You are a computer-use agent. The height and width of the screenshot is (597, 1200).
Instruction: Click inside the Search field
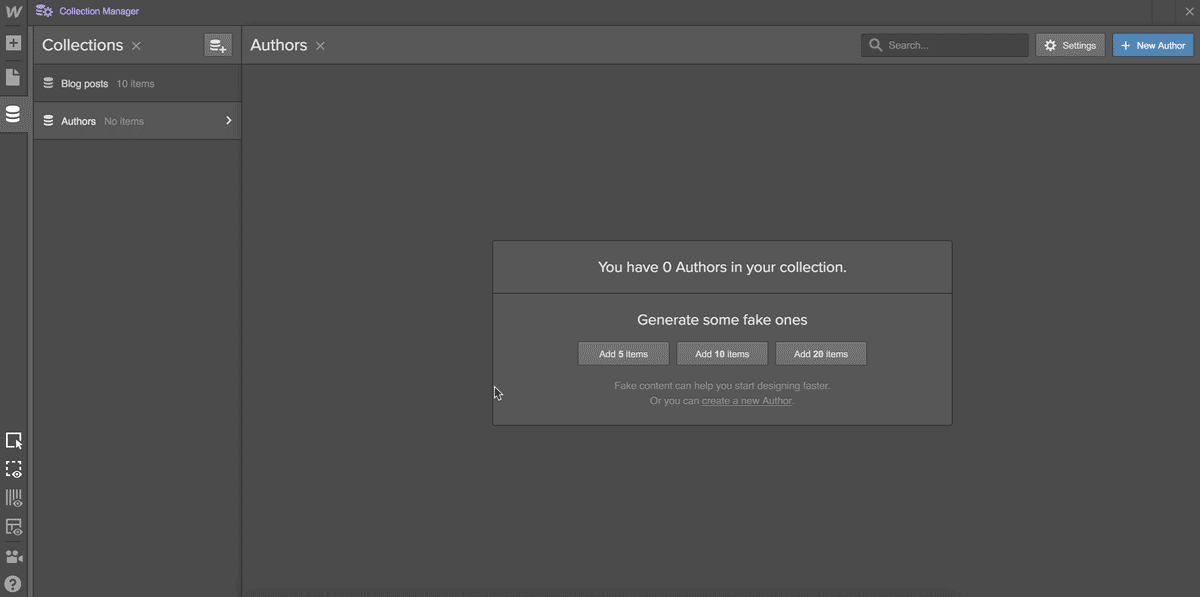[944, 45]
